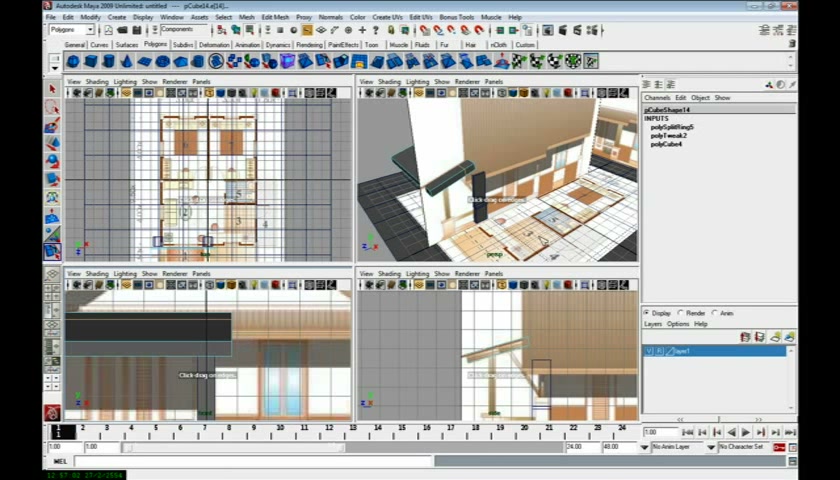Viewport: 840px width, 480px height.
Task: Click the save scene icon on status line
Action: pos(137,31)
